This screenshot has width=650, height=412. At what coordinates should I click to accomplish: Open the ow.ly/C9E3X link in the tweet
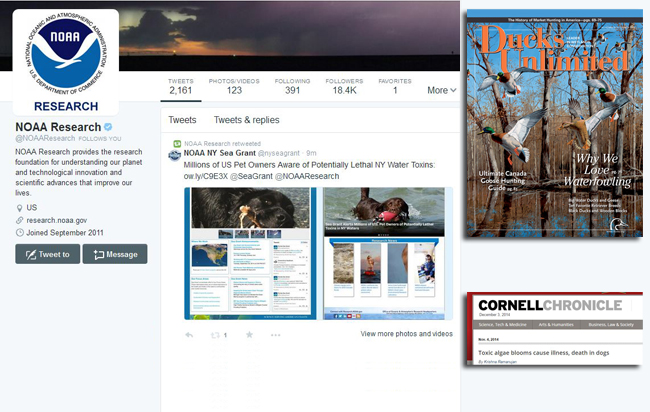click(205, 176)
